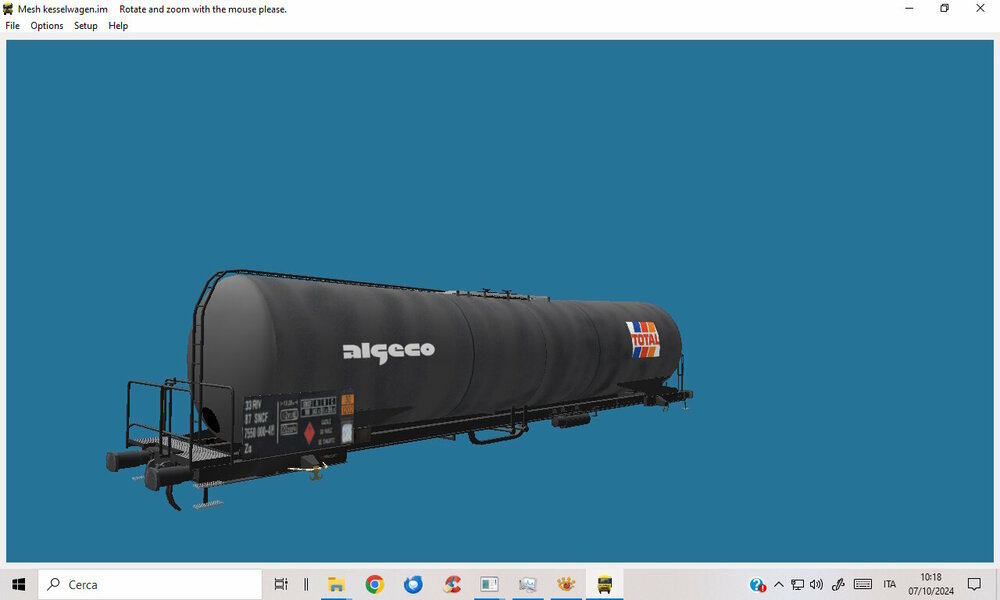
Task: Click the Cerca search box in taskbar
Action: tap(150, 584)
